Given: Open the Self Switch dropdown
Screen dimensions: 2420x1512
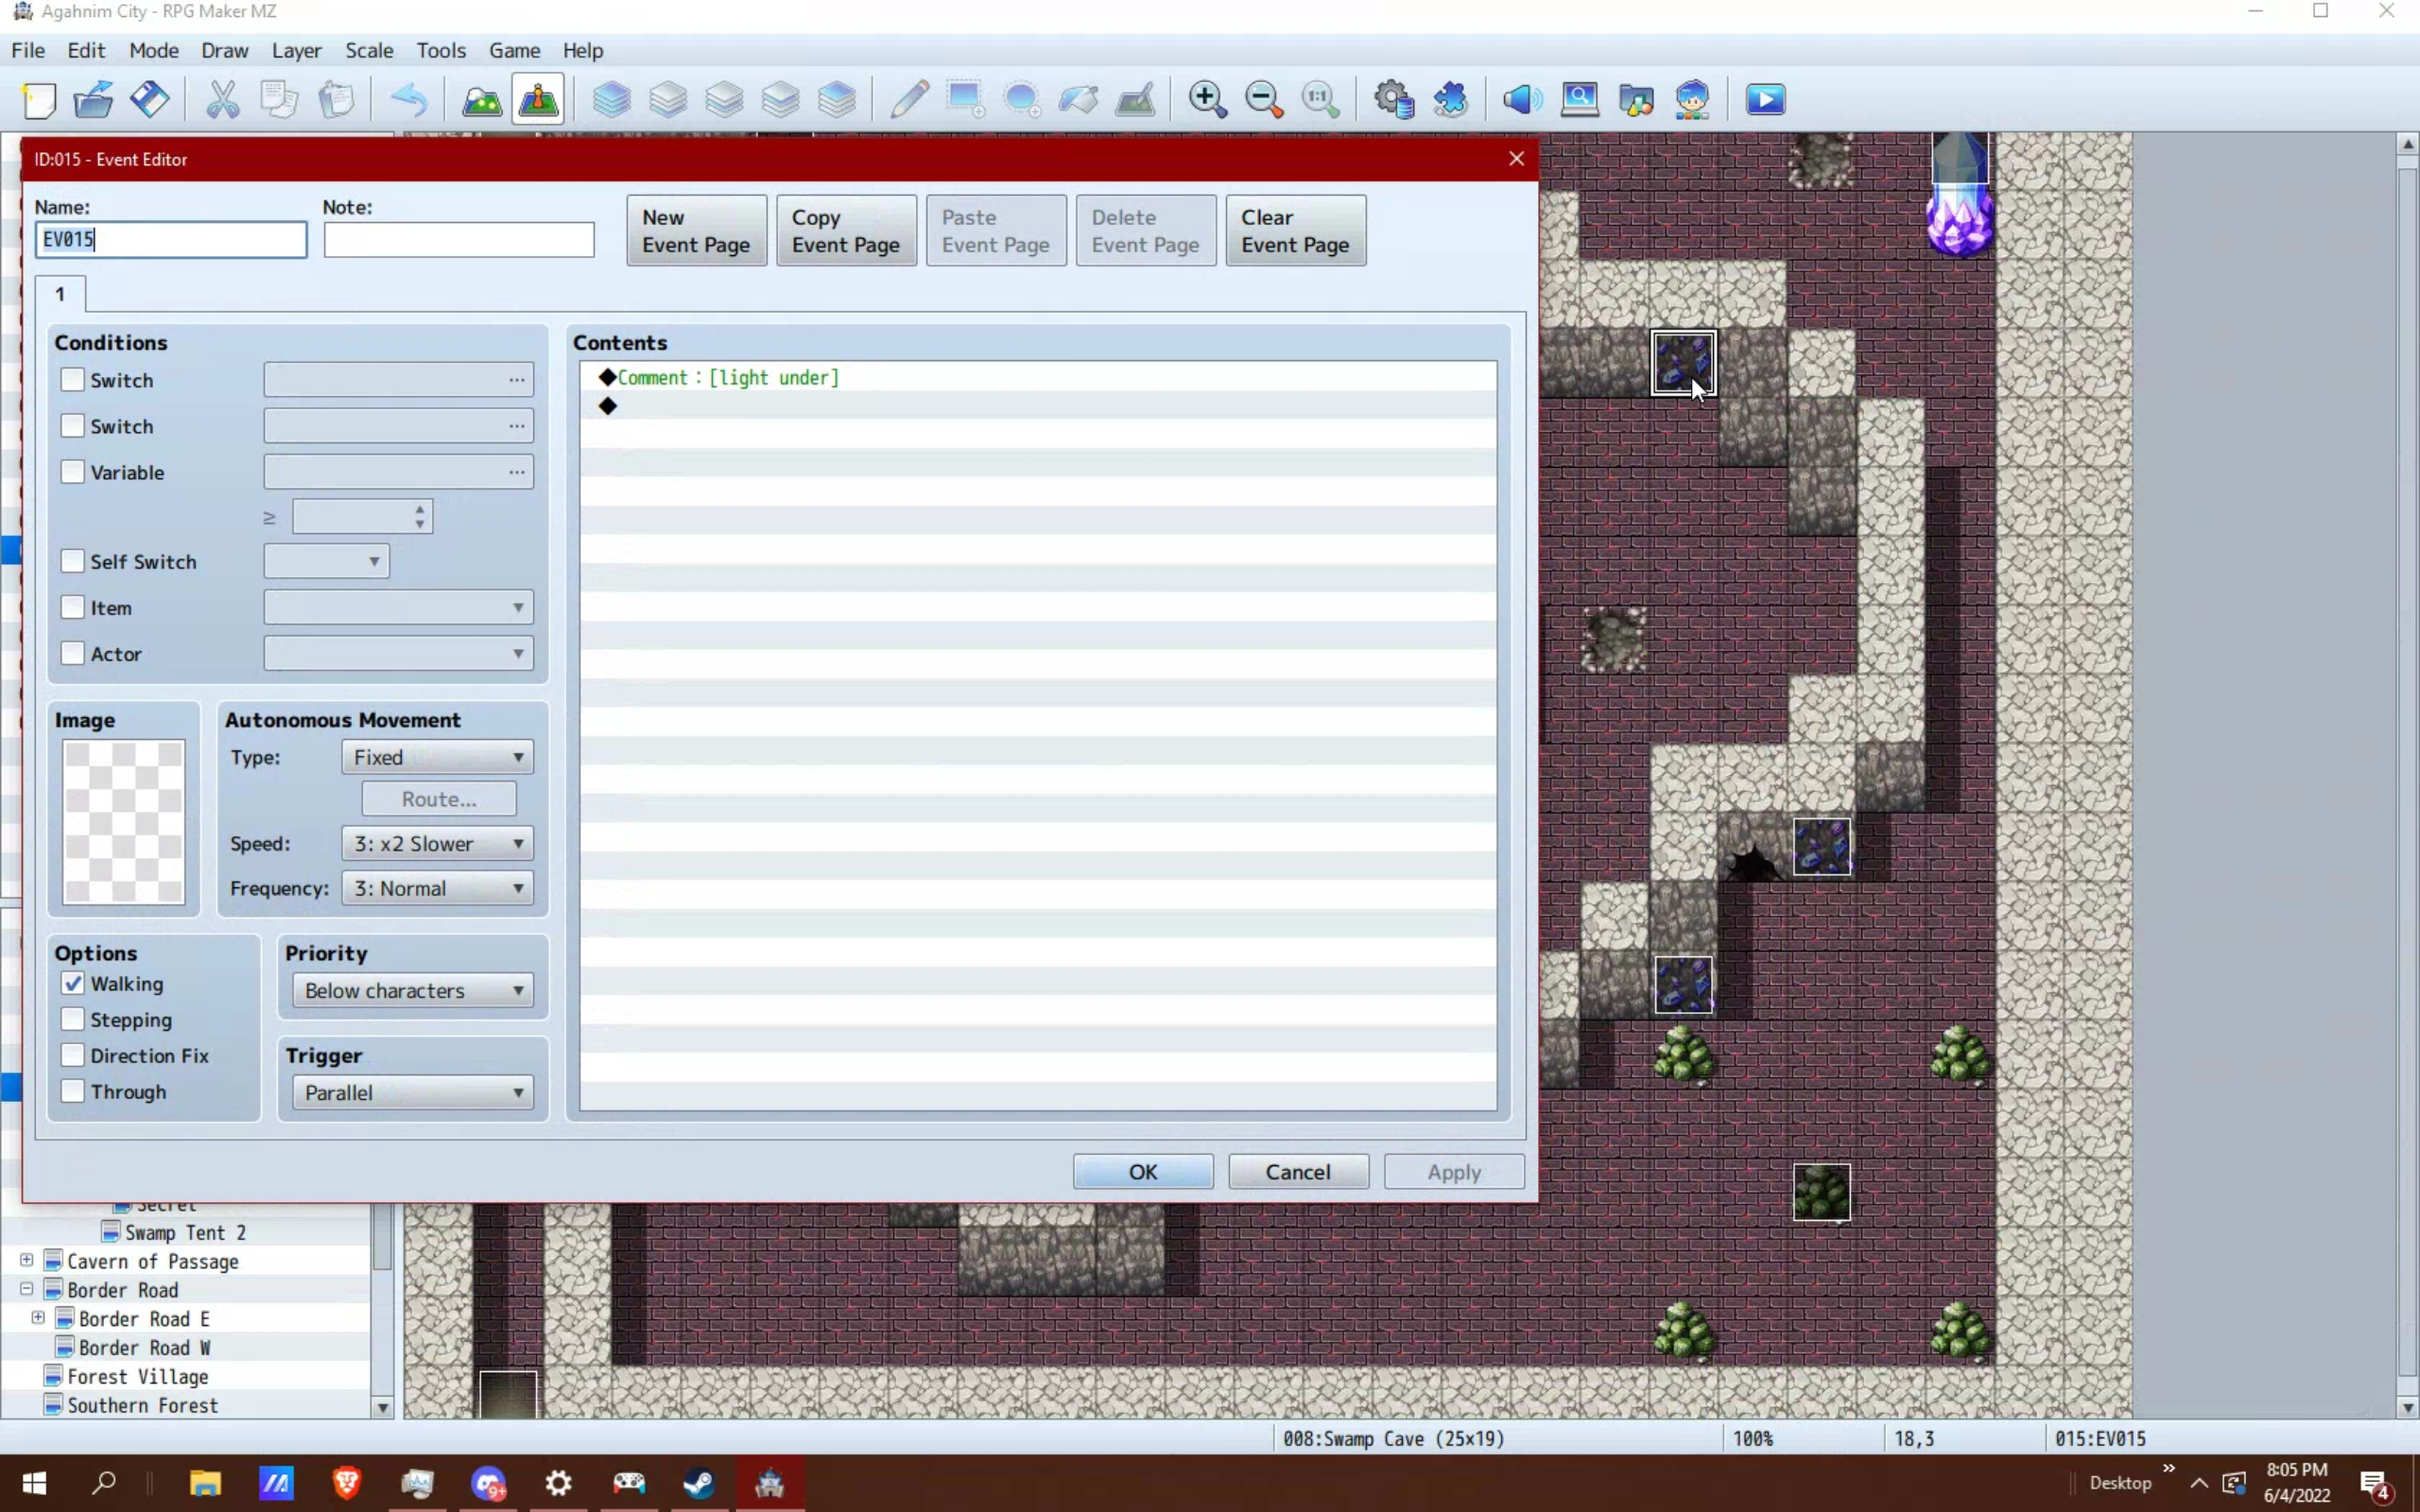Looking at the screenshot, I should coord(326,561).
